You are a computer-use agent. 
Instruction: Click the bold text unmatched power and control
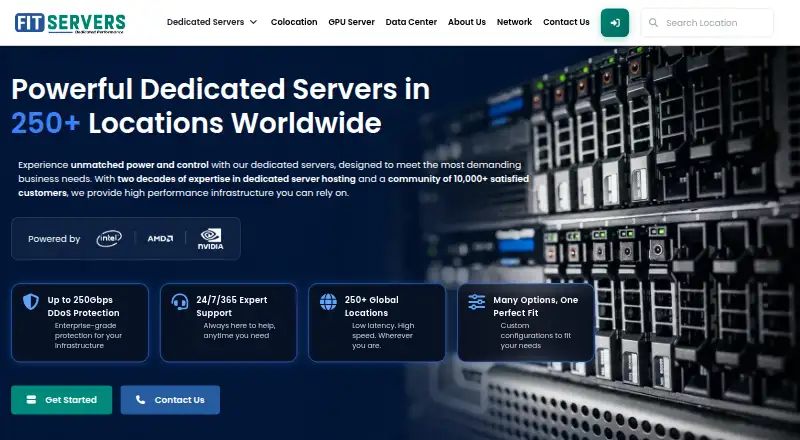point(139,165)
